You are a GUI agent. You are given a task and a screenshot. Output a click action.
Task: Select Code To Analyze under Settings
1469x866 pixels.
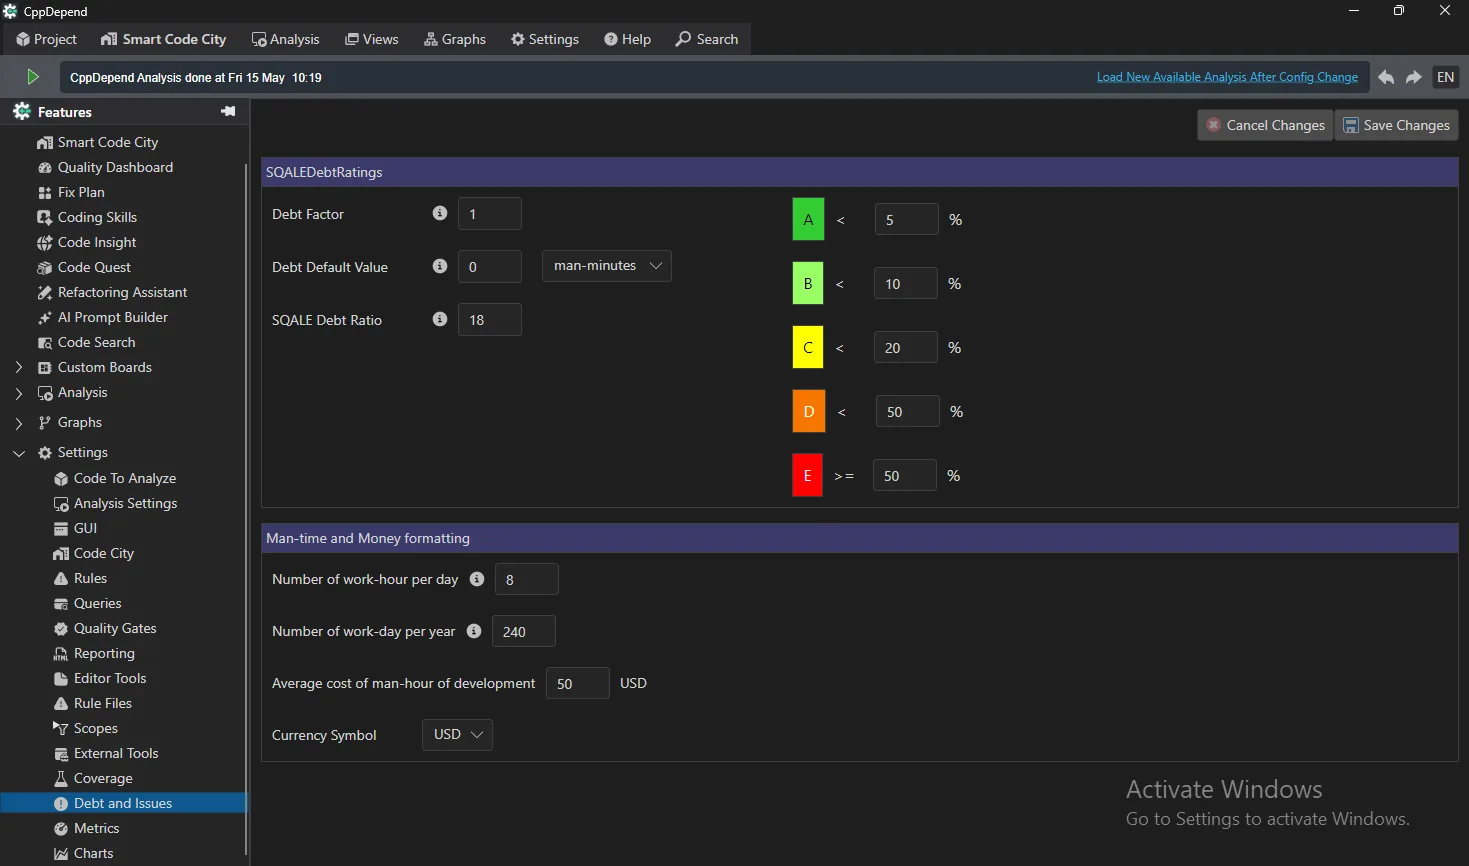click(115, 478)
